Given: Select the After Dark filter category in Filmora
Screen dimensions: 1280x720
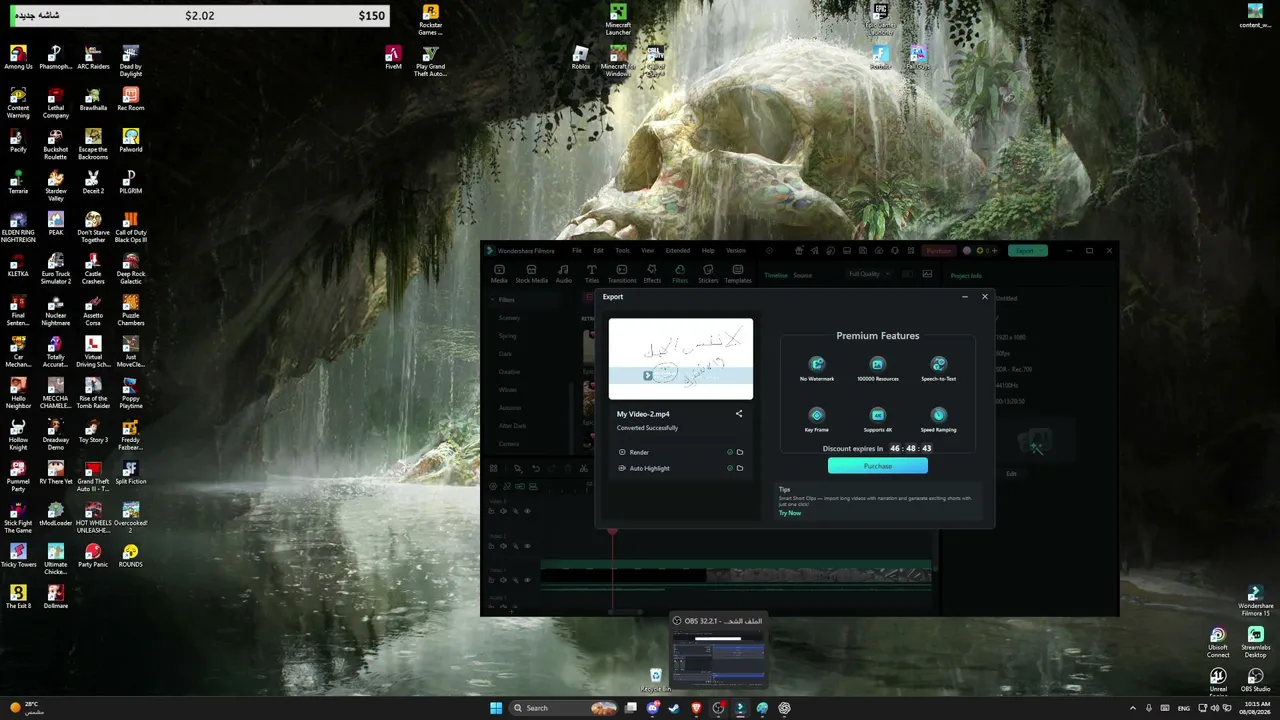Looking at the screenshot, I should [512, 426].
